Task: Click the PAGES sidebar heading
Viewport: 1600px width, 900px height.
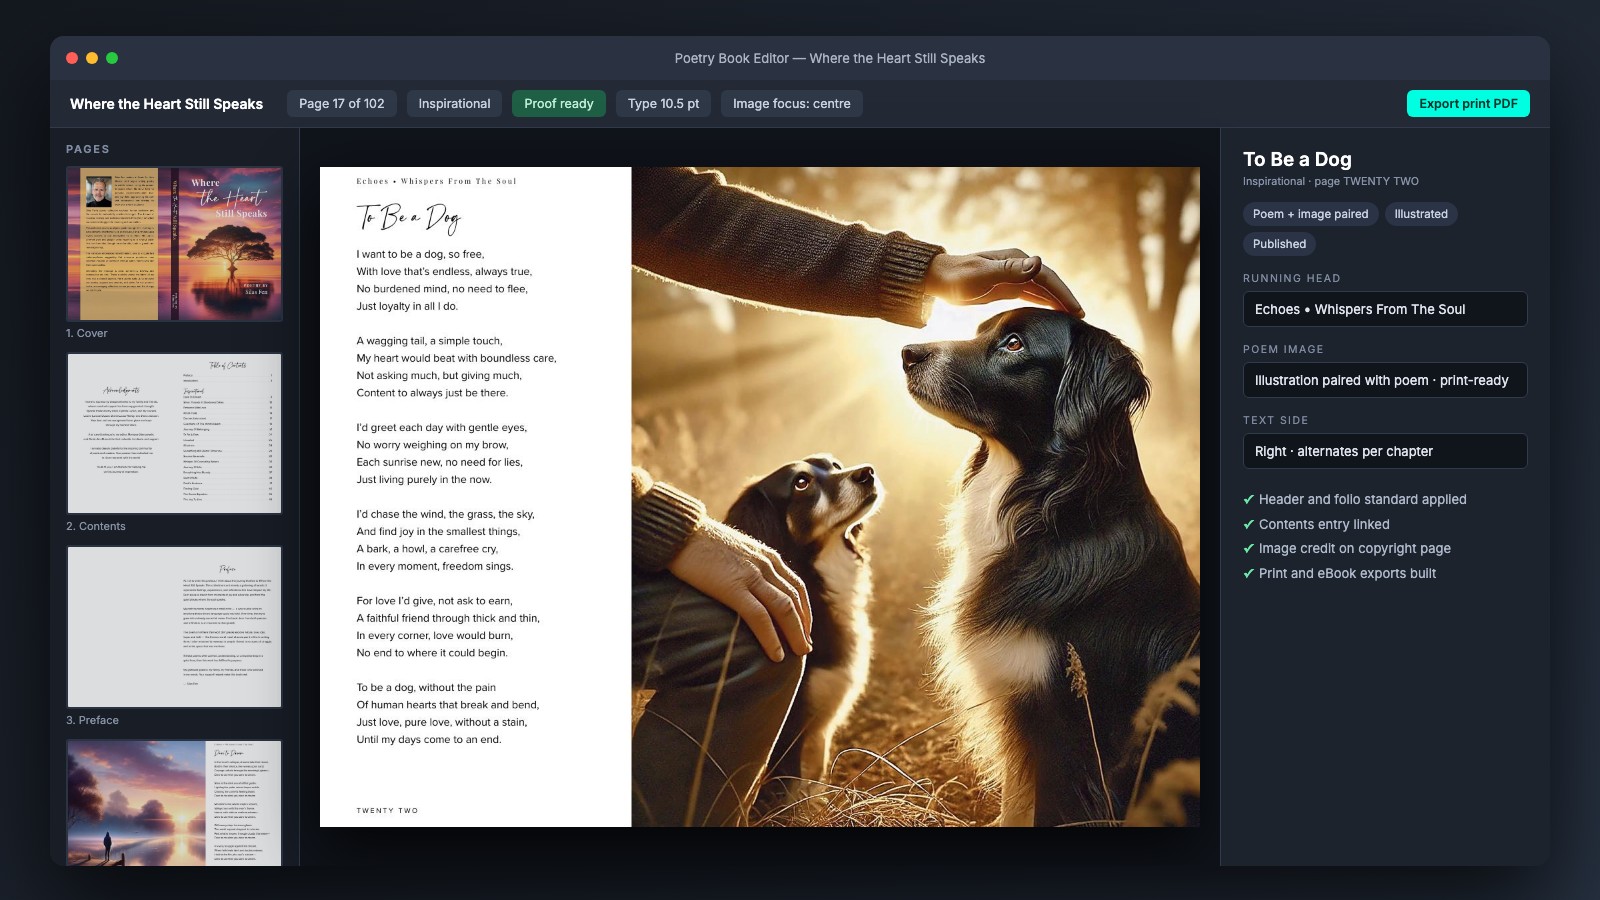Action: pyautogui.click(x=88, y=149)
